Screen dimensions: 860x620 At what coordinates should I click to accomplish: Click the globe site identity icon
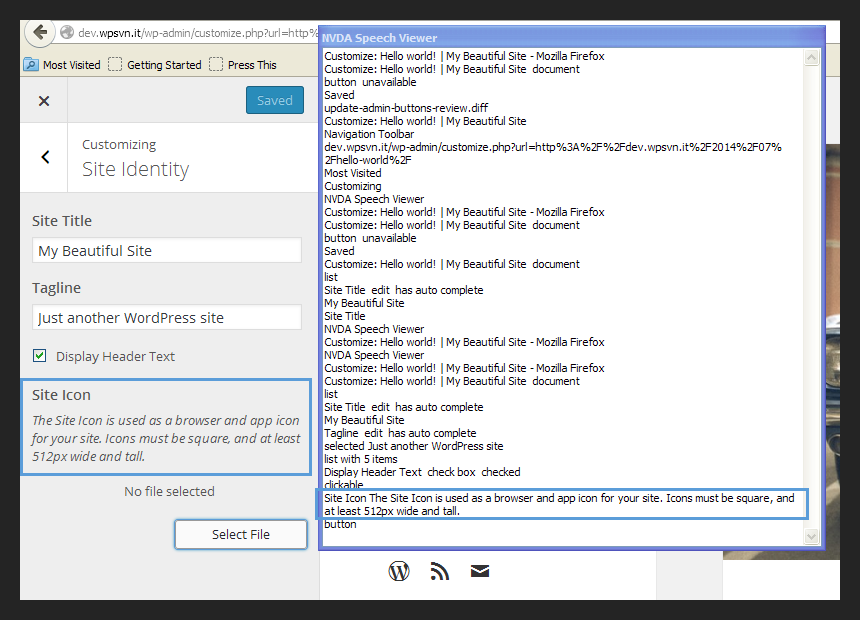coord(67,33)
